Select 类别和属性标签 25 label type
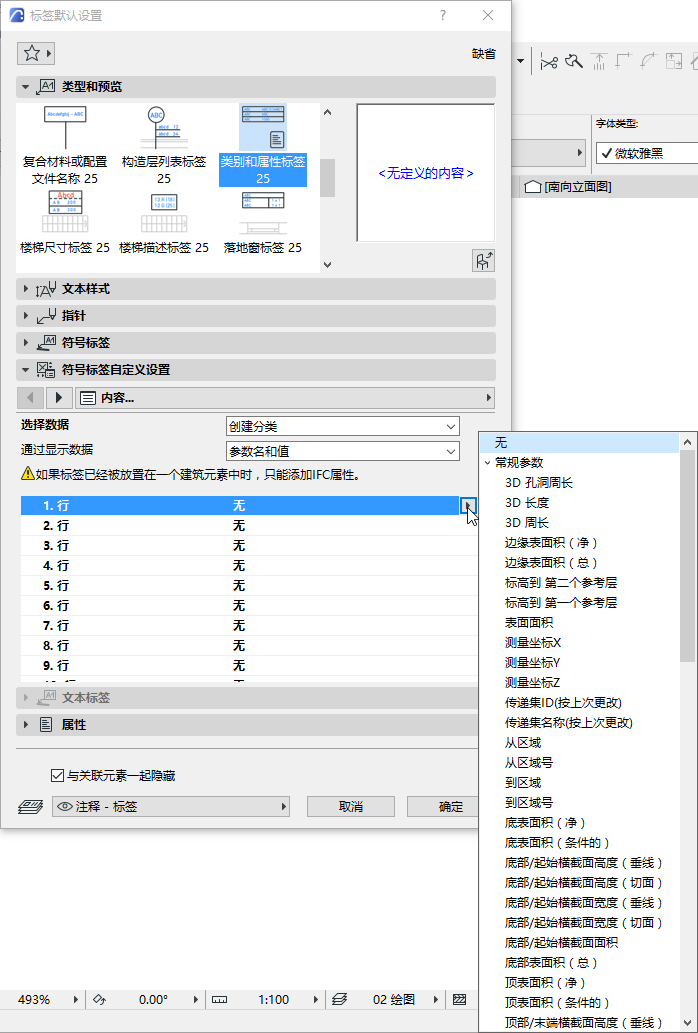698x1033 pixels. (x=263, y=145)
